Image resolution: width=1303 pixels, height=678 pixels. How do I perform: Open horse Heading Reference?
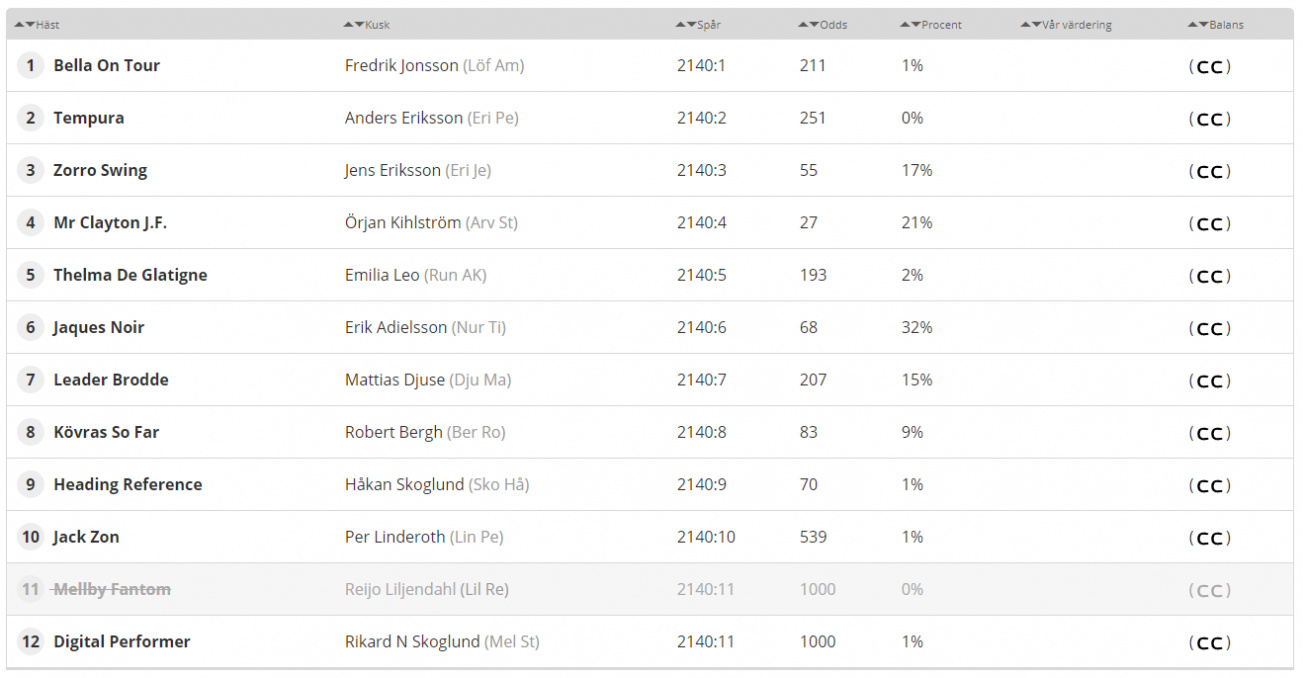pyautogui.click(x=128, y=485)
